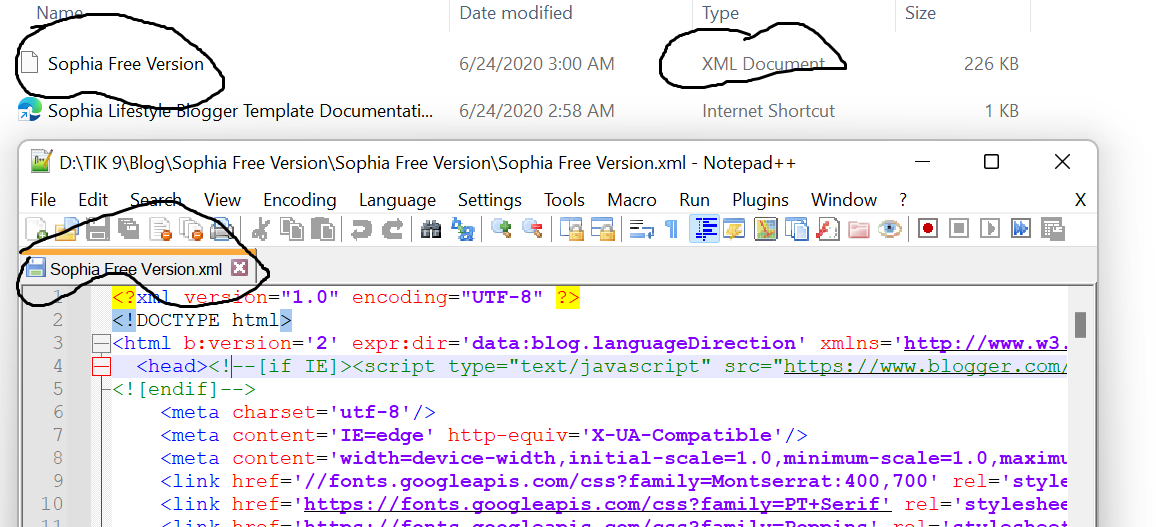The width and height of the screenshot is (1156, 527).
Task: Start recording a macro
Action: coord(927,228)
